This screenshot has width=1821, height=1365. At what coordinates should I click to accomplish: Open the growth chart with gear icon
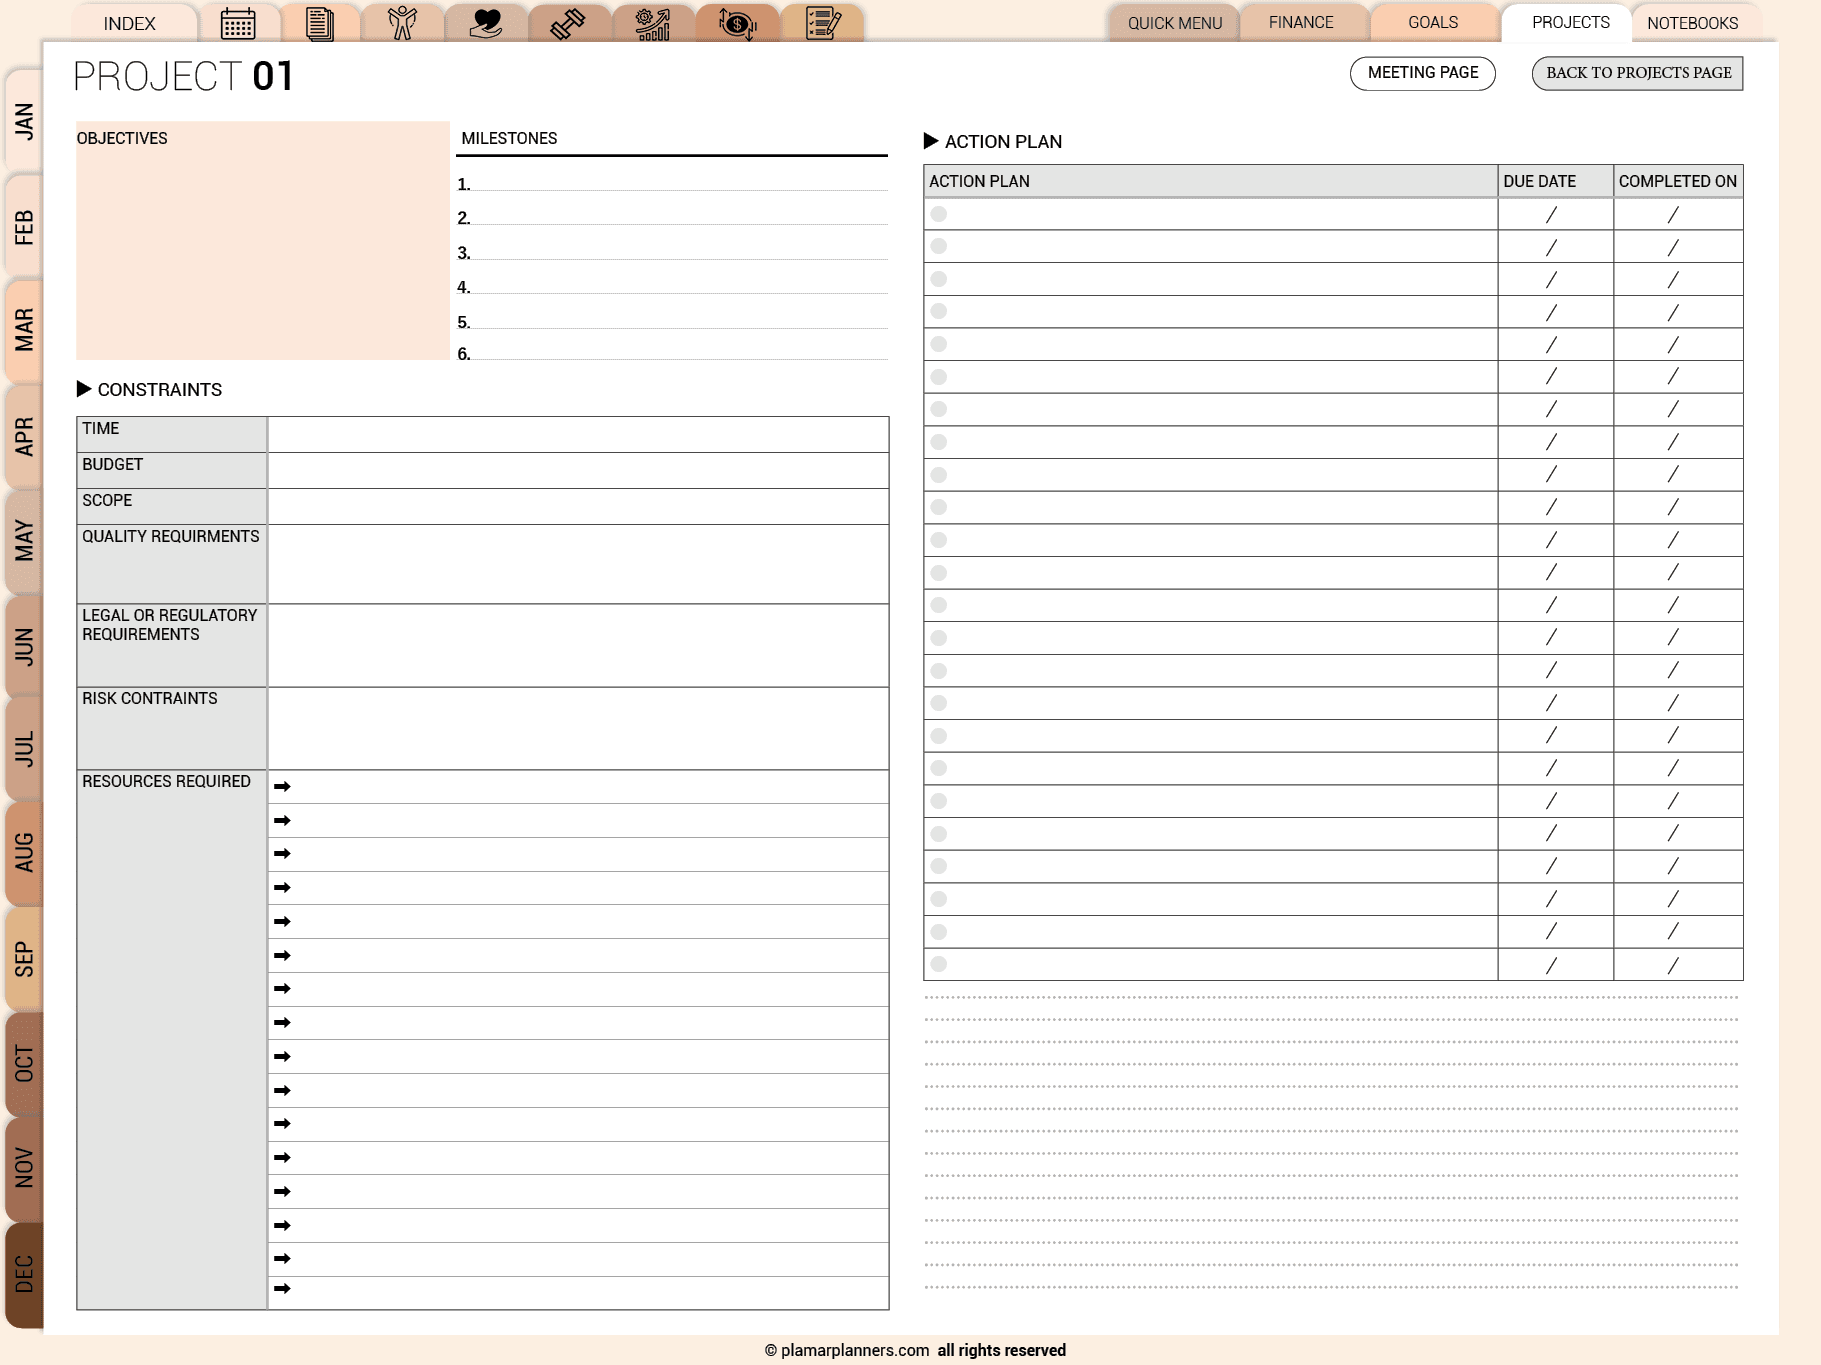click(x=652, y=23)
